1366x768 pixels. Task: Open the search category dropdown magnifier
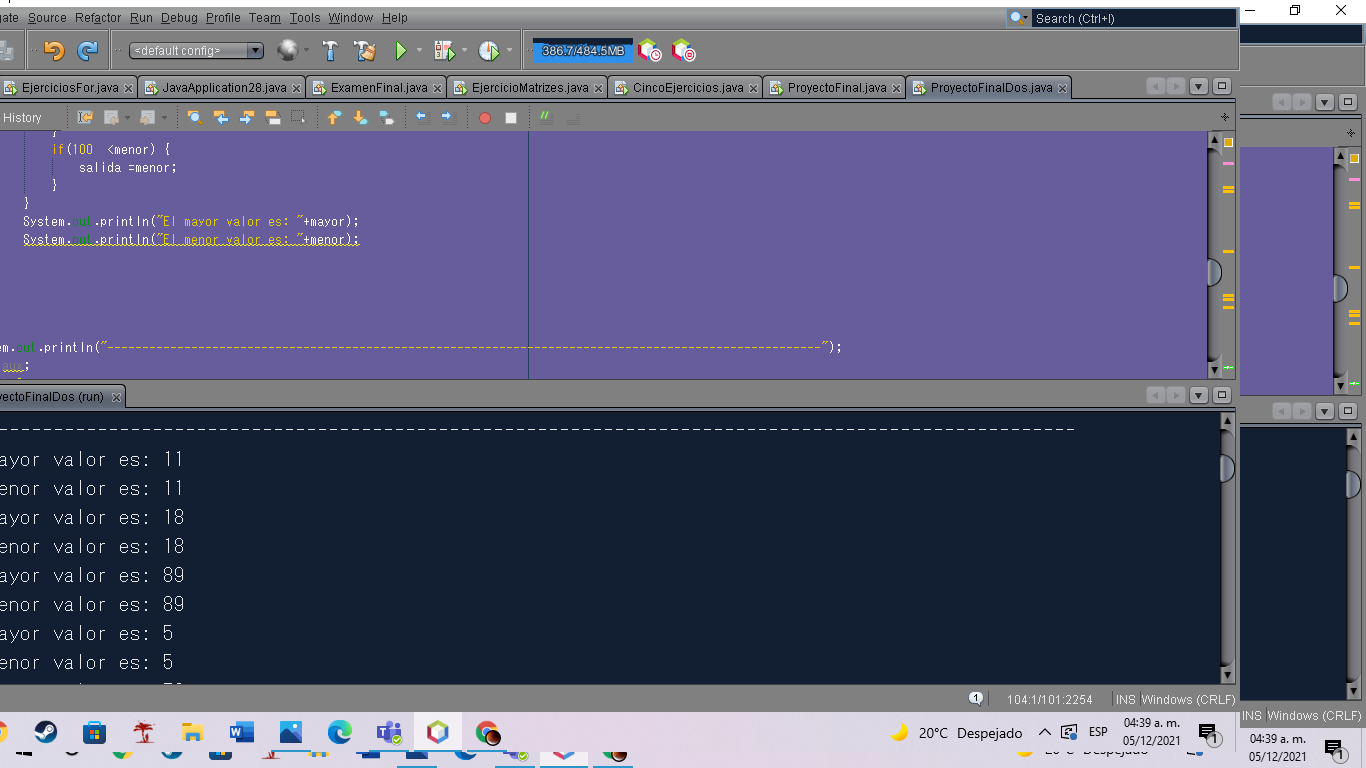coord(1019,18)
